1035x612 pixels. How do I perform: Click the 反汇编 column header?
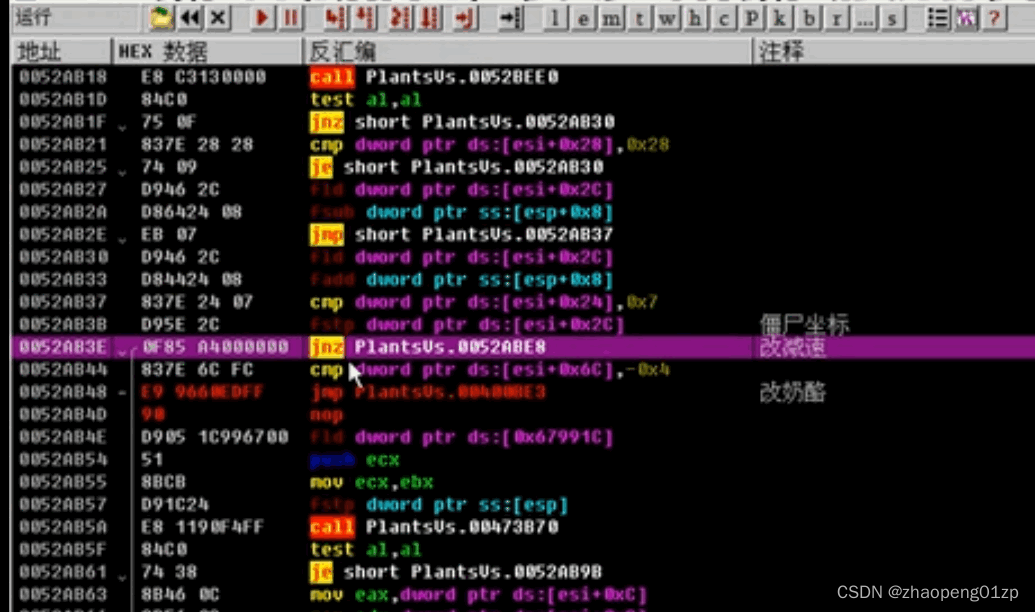point(527,51)
